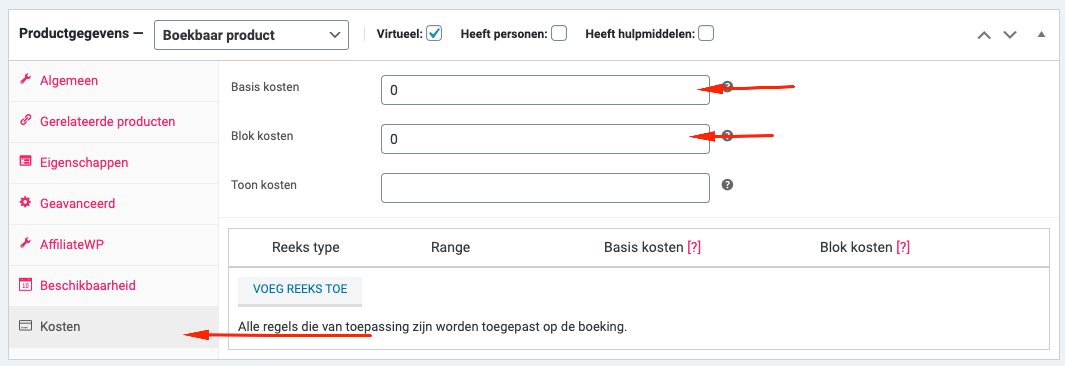Click the help icon beside Toon kosten
1065x366 pixels.
(727, 184)
